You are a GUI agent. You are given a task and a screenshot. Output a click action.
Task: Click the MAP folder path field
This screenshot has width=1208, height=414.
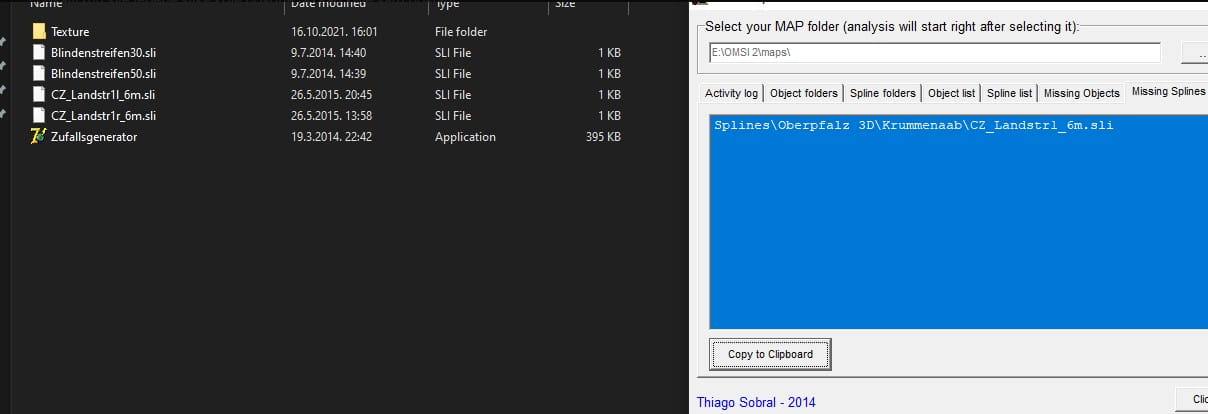(x=932, y=53)
